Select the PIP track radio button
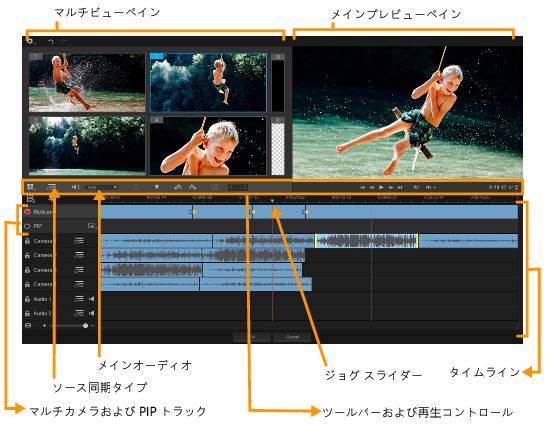This screenshot has width=557, height=434. coord(27,226)
